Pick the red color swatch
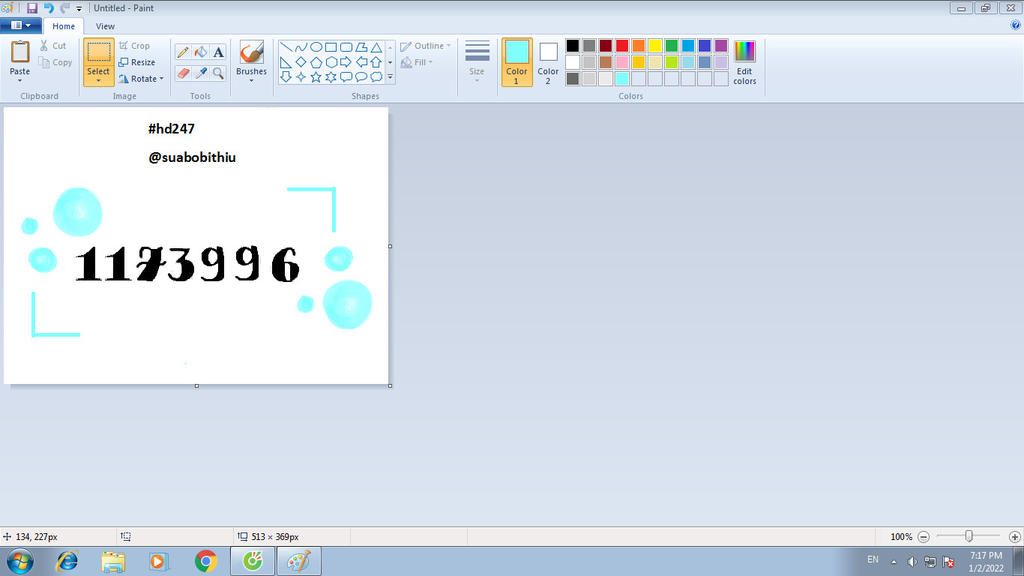The image size is (1024, 576). click(x=622, y=46)
